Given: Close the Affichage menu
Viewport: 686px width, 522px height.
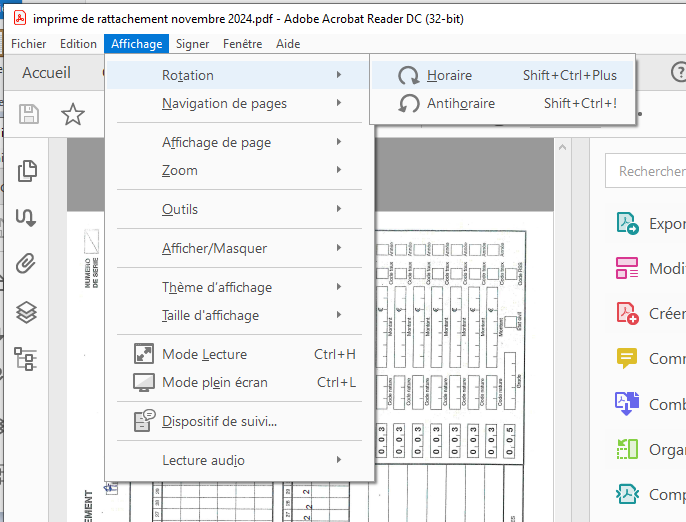Looking at the screenshot, I should point(136,44).
